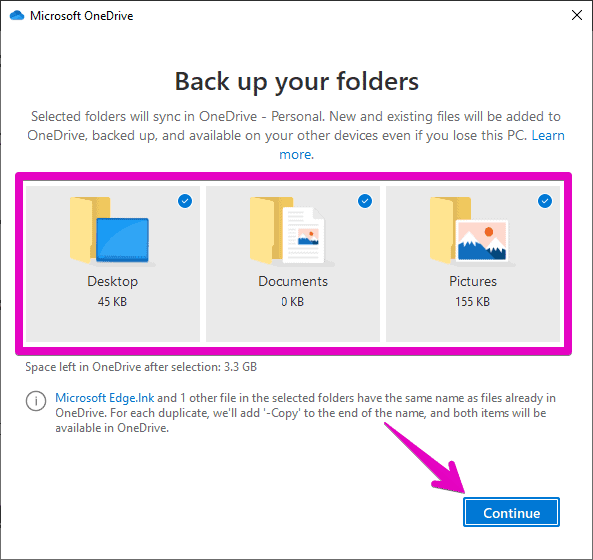The width and height of the screenshot is (593, 560).
Task: Select the Documents label text
Action: pos(293,281)
